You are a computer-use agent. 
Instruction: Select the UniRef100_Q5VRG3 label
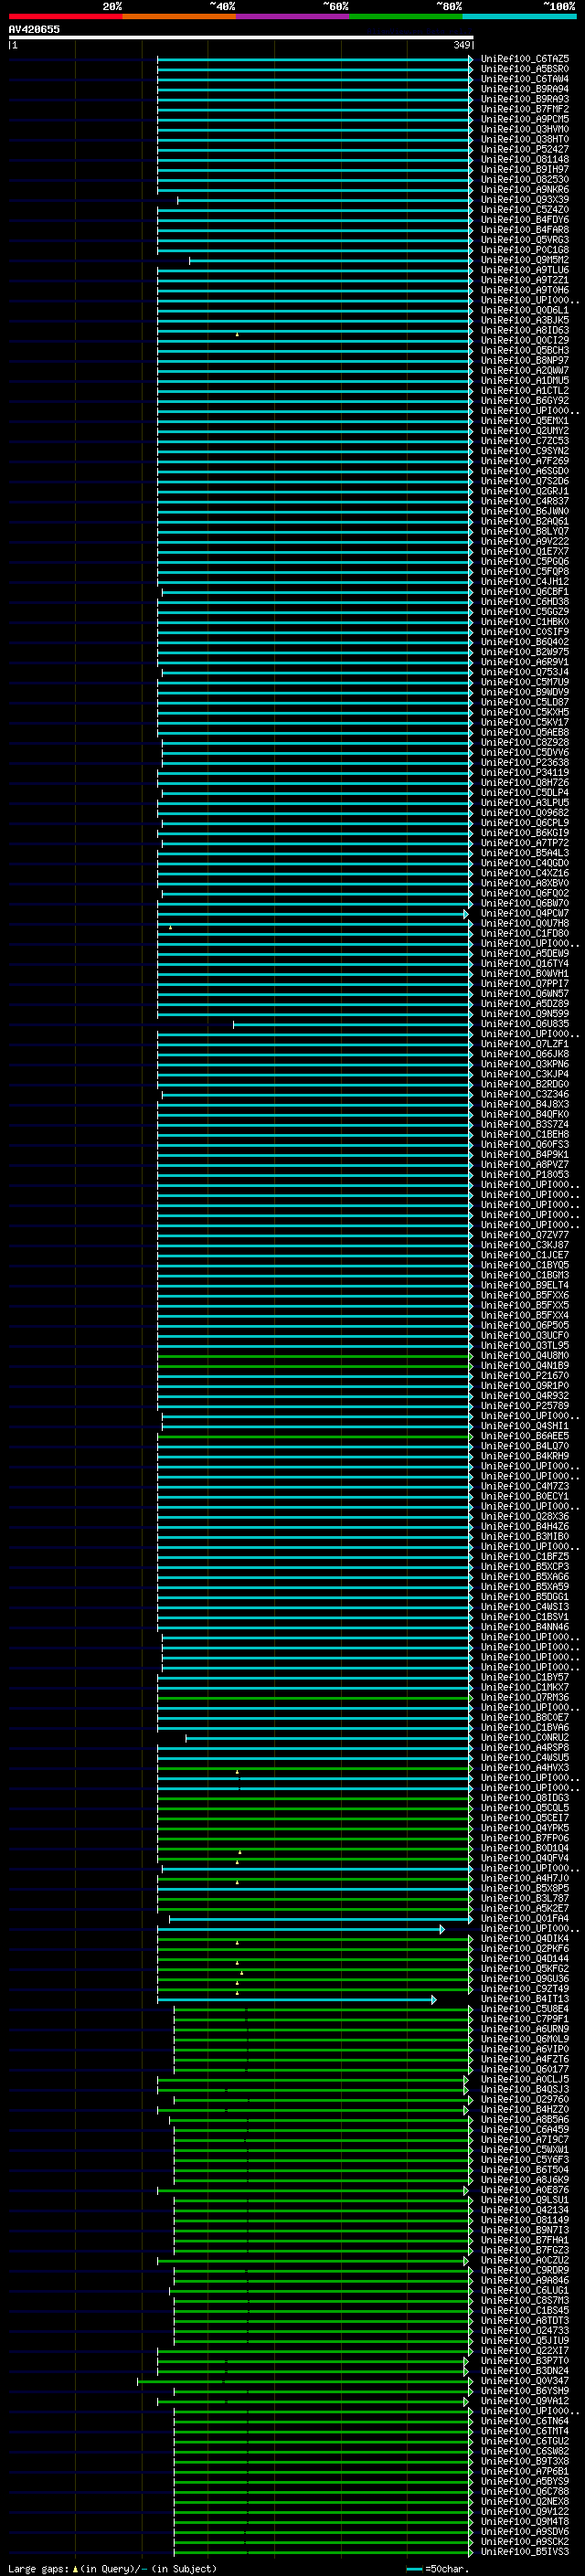(525, 240)
